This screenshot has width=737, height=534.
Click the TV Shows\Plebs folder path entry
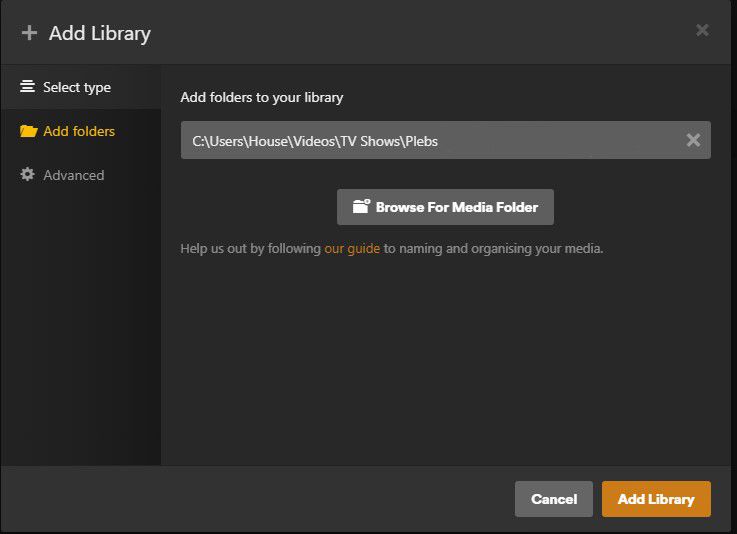point(446,140)
